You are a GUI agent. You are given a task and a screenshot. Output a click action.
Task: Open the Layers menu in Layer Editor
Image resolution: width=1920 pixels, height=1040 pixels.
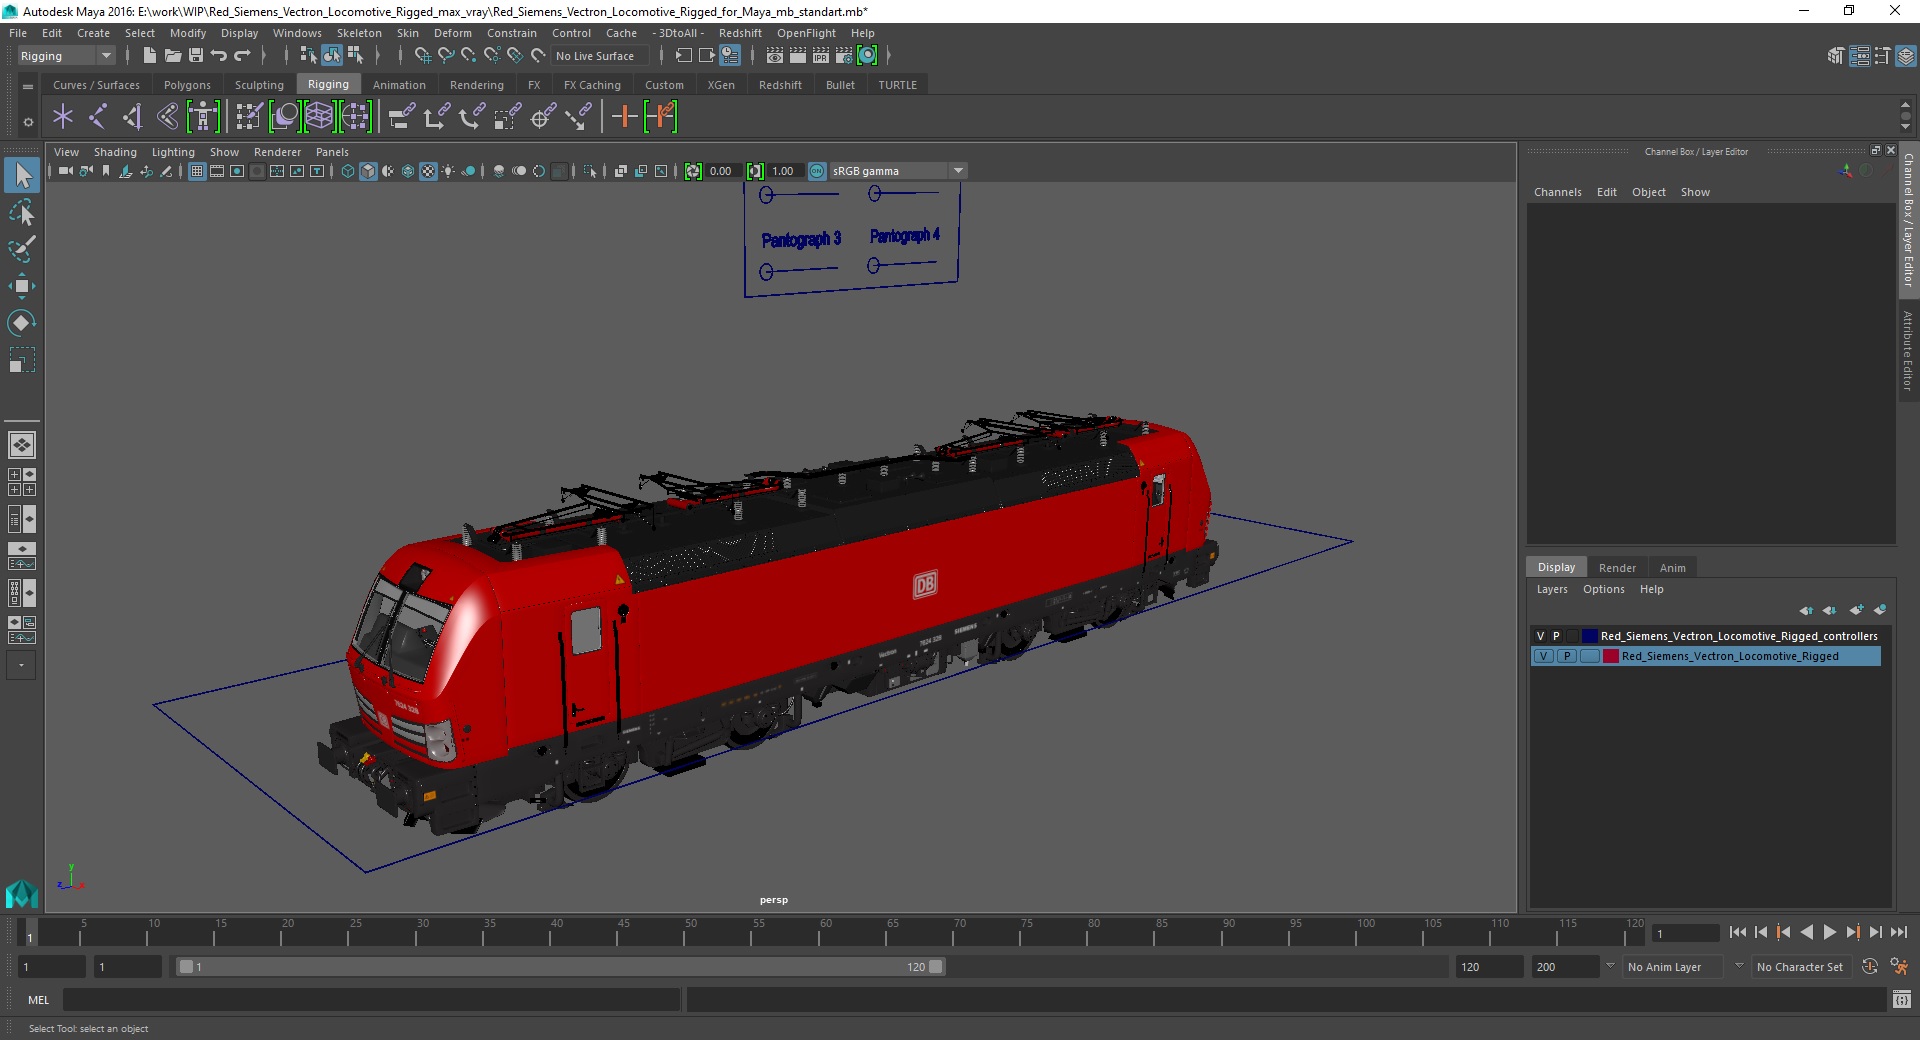coord(1551,589)
